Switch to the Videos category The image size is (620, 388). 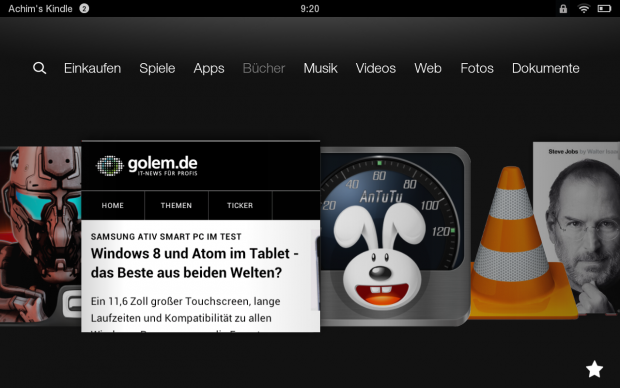coord(376,68)
